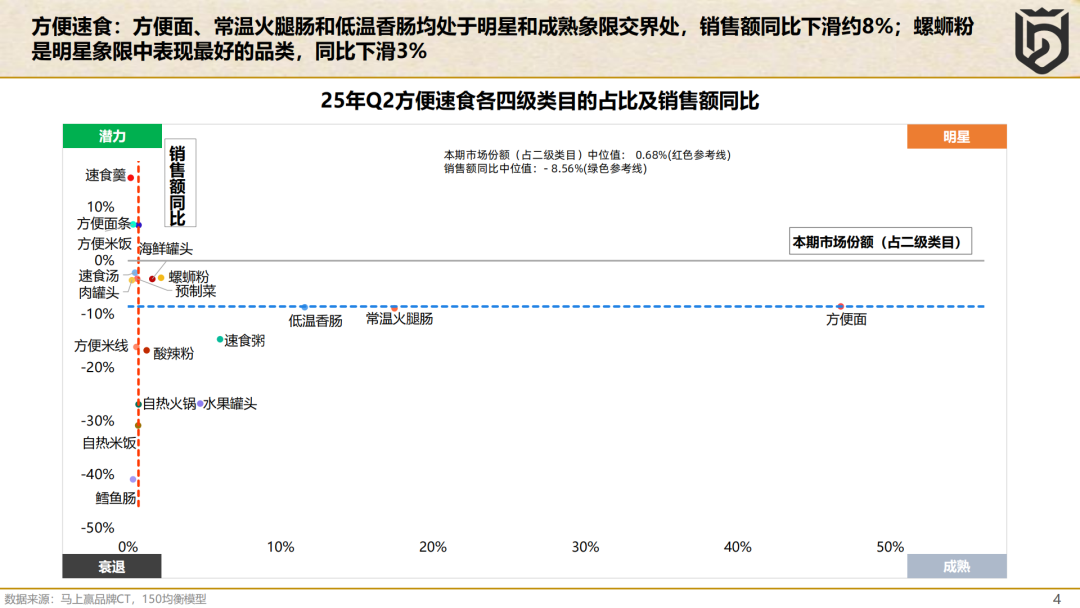1080x608 pixels.
Task: Click the green 潜力 quadrant label
Action: click(112, 136)
